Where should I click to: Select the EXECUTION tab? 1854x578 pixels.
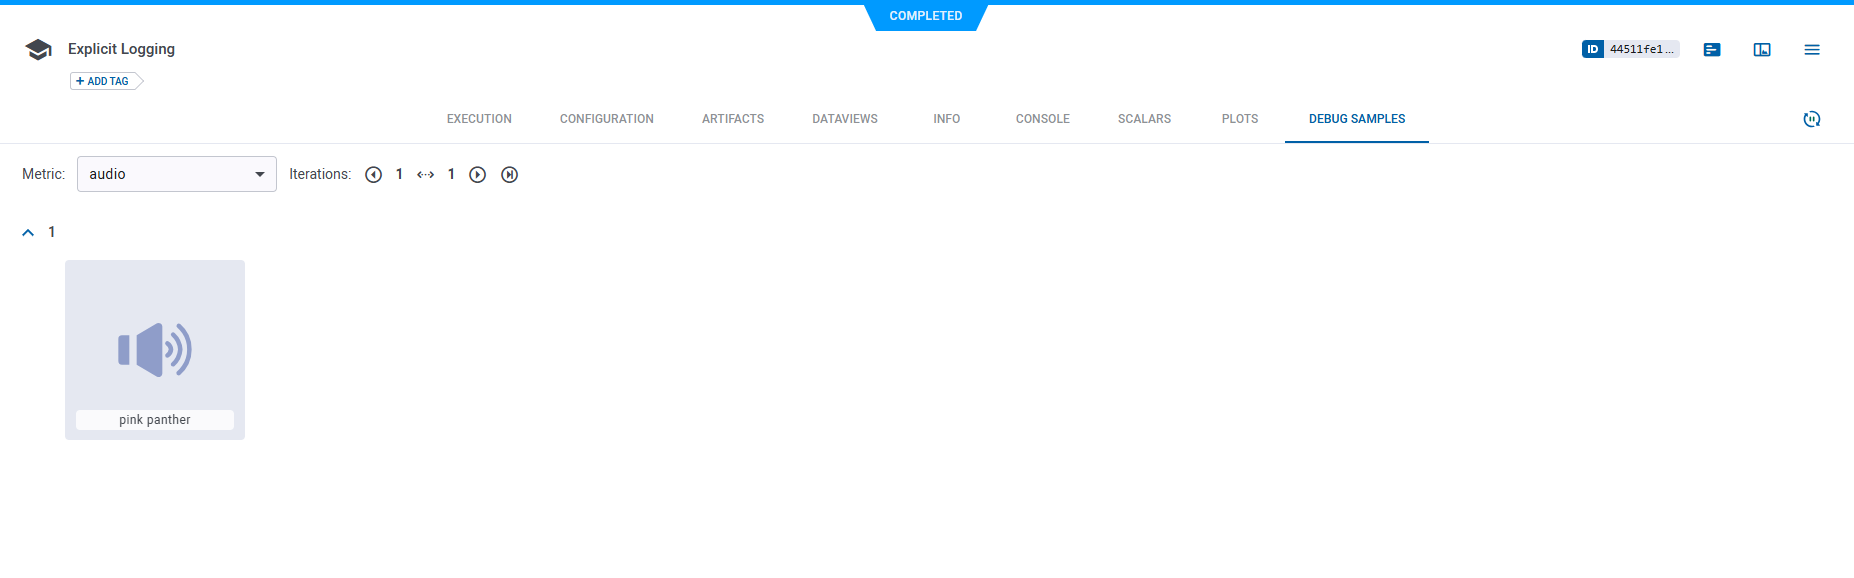click(479, 119)
